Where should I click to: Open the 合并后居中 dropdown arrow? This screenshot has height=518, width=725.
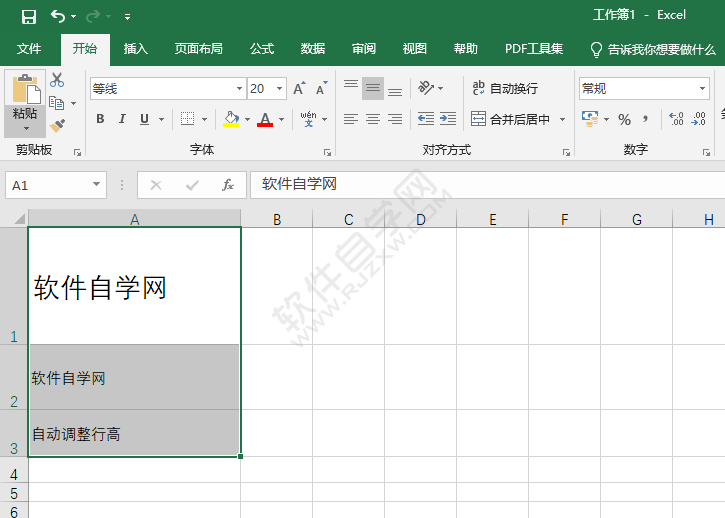tap(562, 119)
